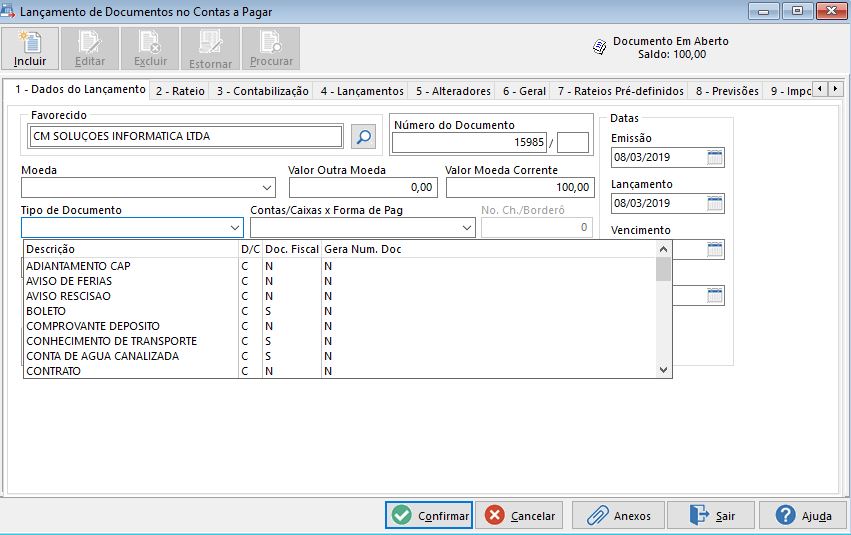The width and height of the screenshot is (851, 535).
Task: Click the Valor Outra Moeda field
Action: tap(363, 188)
